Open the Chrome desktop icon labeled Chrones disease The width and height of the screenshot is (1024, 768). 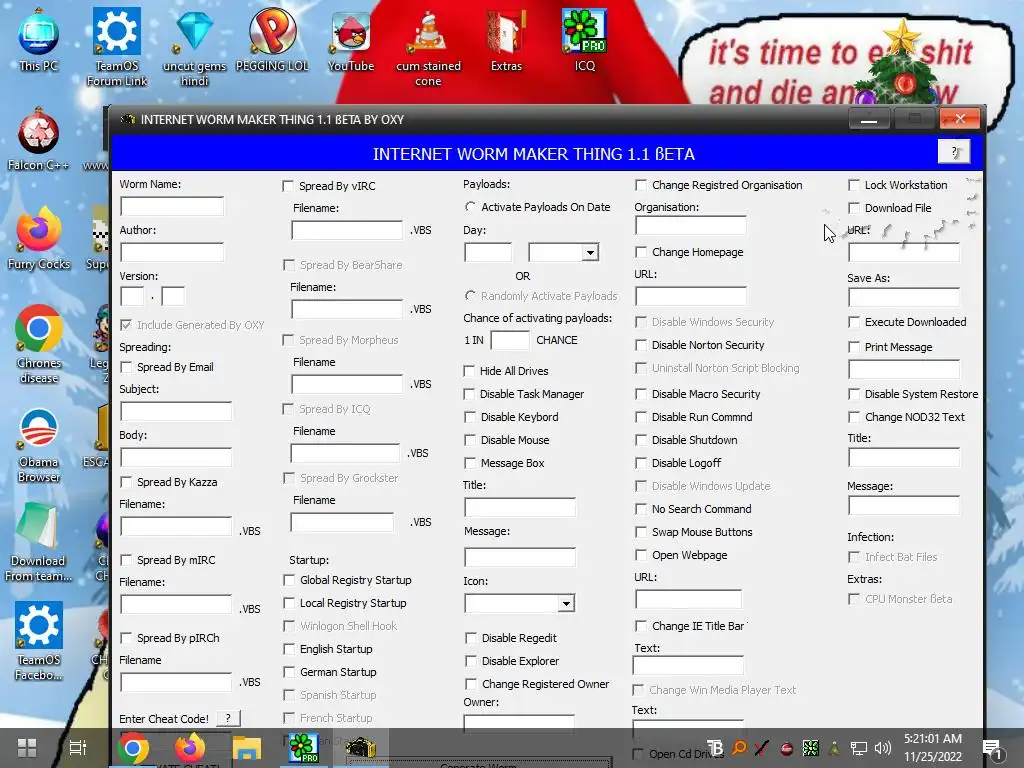(39, 344)
